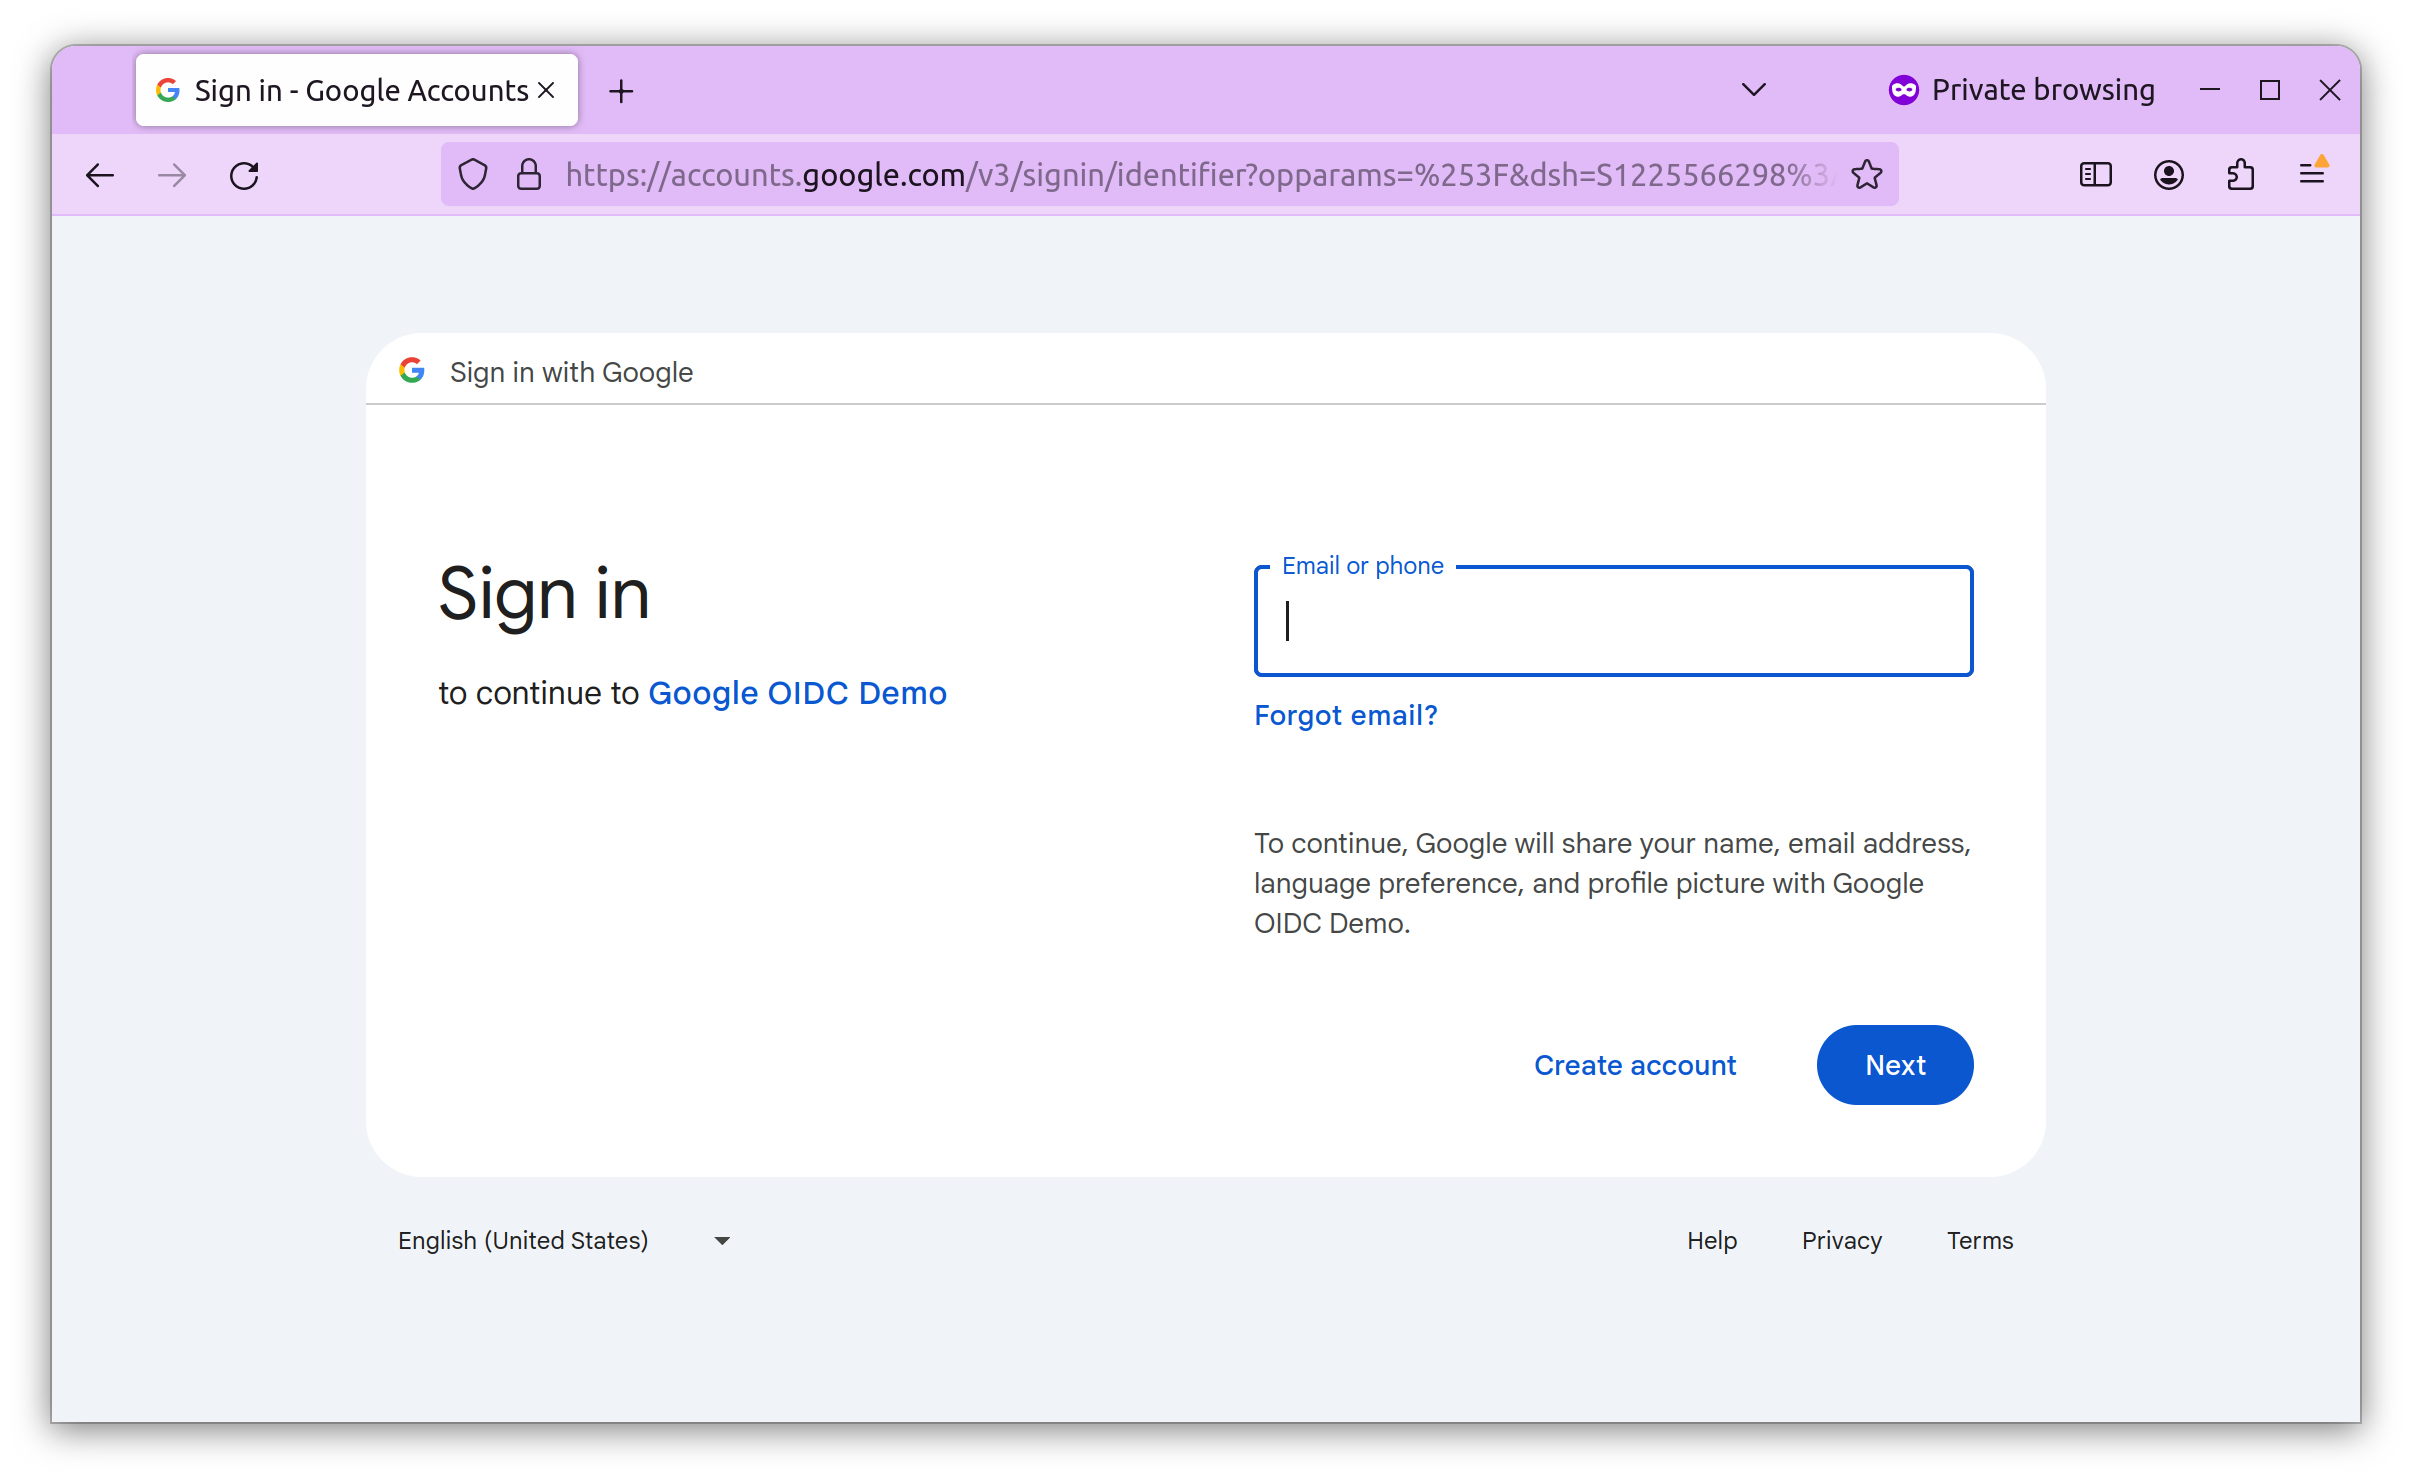Click the Google logo in card header
This screenshot has width=2412, height=1480.
coord(412,371)
